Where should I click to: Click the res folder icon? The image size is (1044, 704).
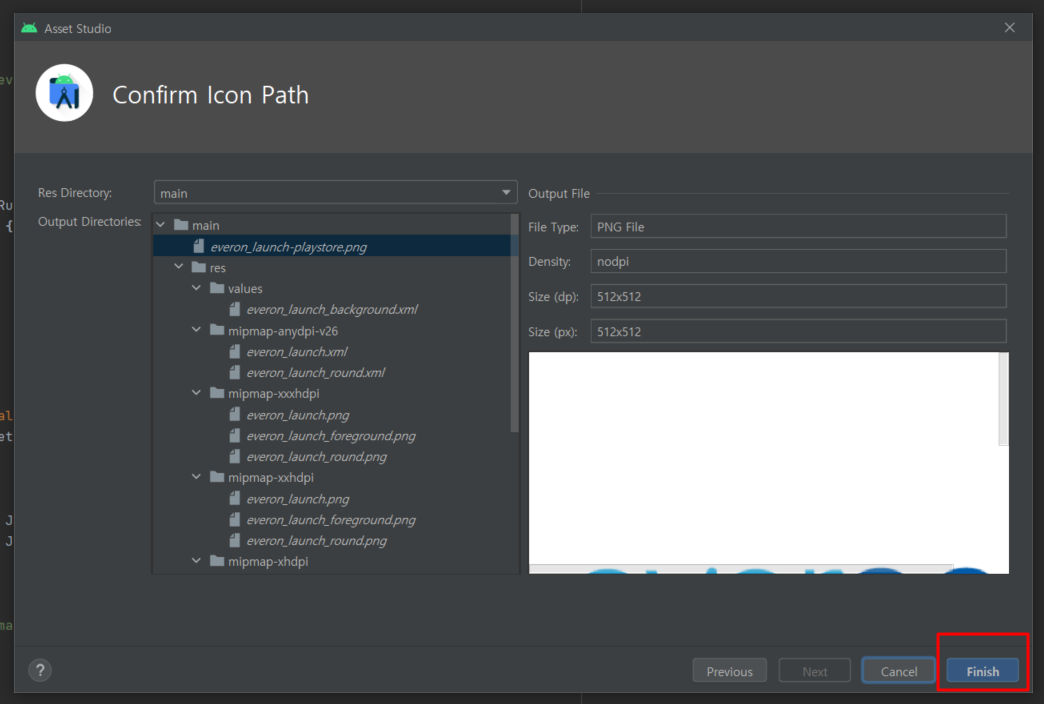(198, 267)
